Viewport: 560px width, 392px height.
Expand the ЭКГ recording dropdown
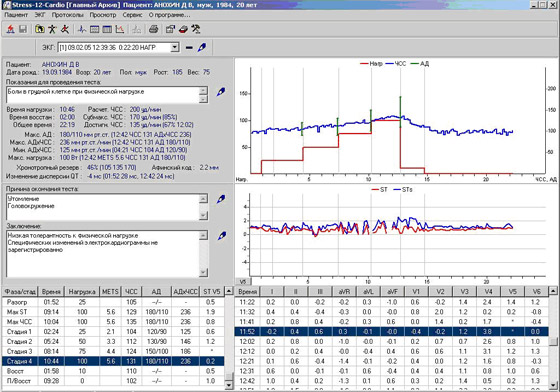[x=175, y=47]
